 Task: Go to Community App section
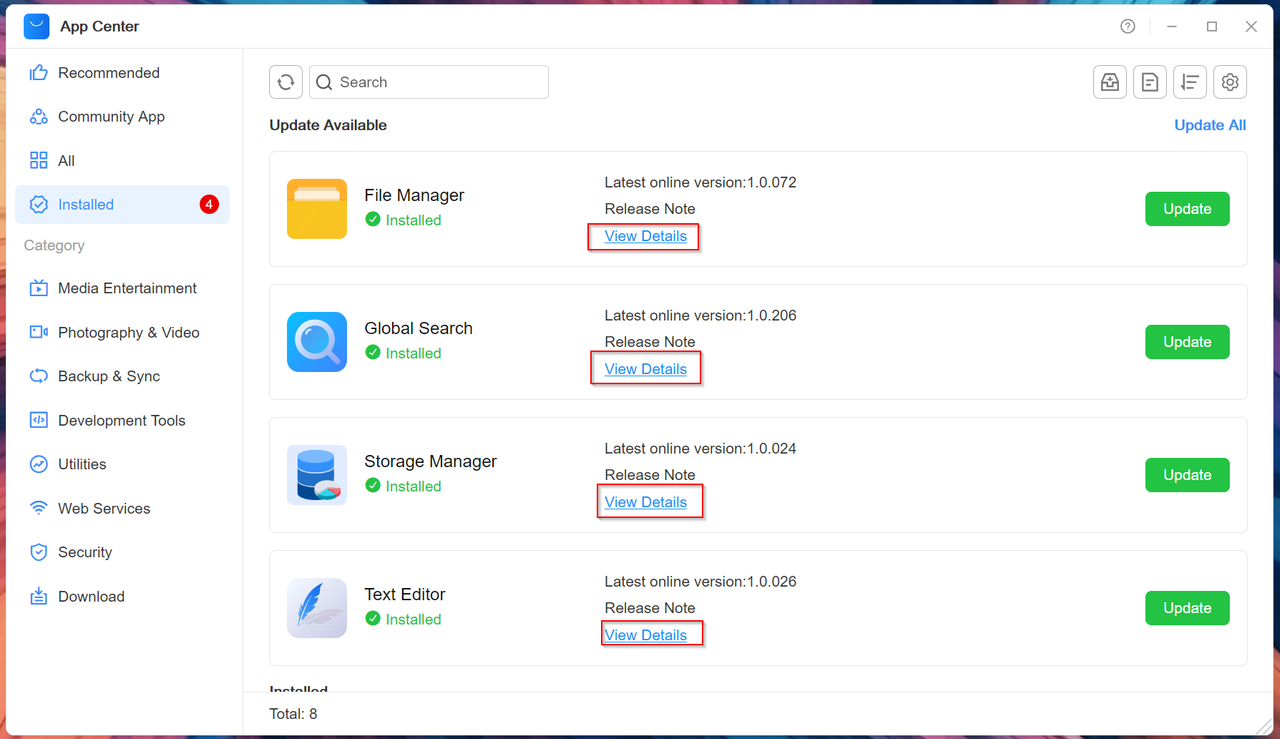pyautogui.click(x=122, y=117)
